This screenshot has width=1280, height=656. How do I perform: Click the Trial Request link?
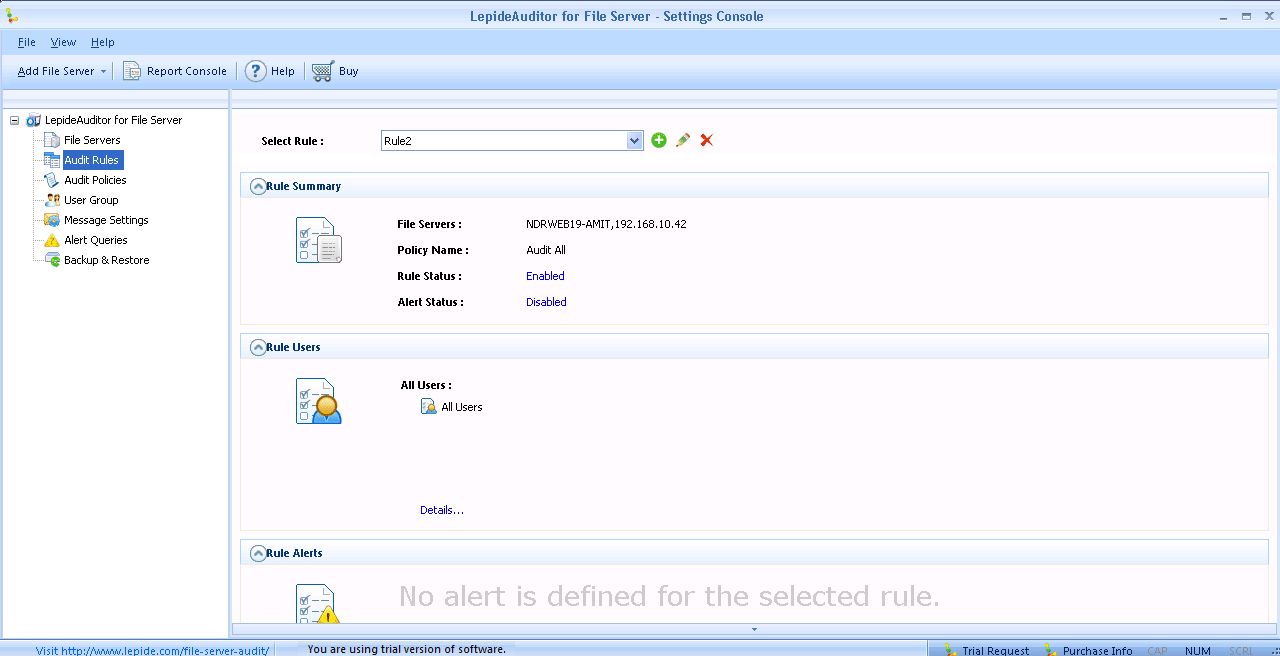coord(996,651)
